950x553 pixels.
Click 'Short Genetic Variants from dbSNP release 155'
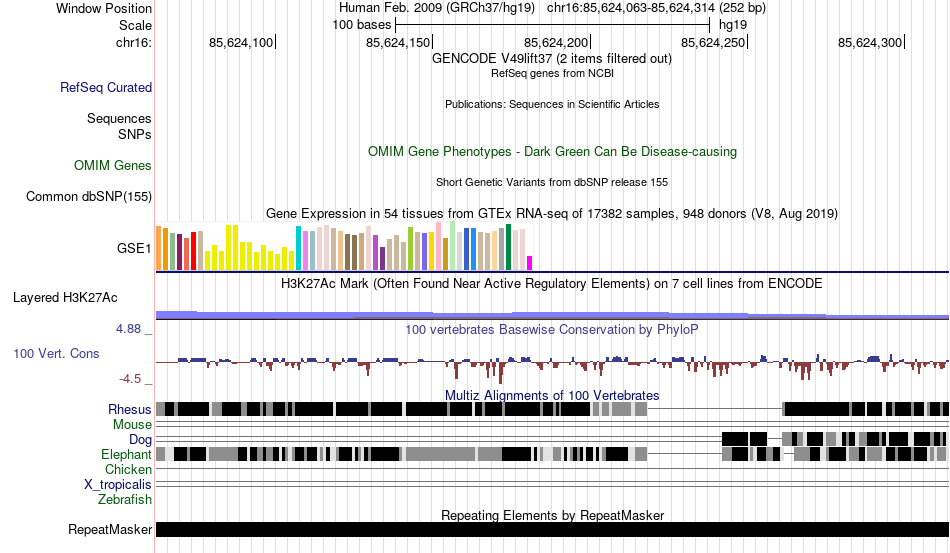(x=552, y=182)
